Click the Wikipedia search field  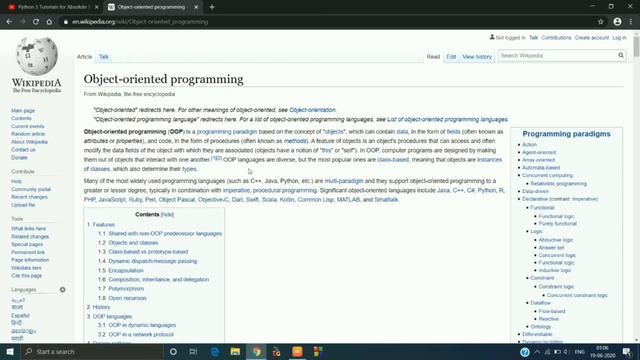pos(557,56)
